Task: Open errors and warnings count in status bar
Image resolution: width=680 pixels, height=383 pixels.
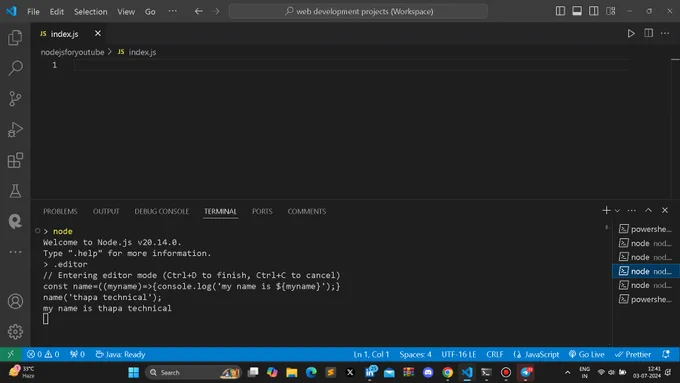Action: pyautogui.click(x=43, y=354)
